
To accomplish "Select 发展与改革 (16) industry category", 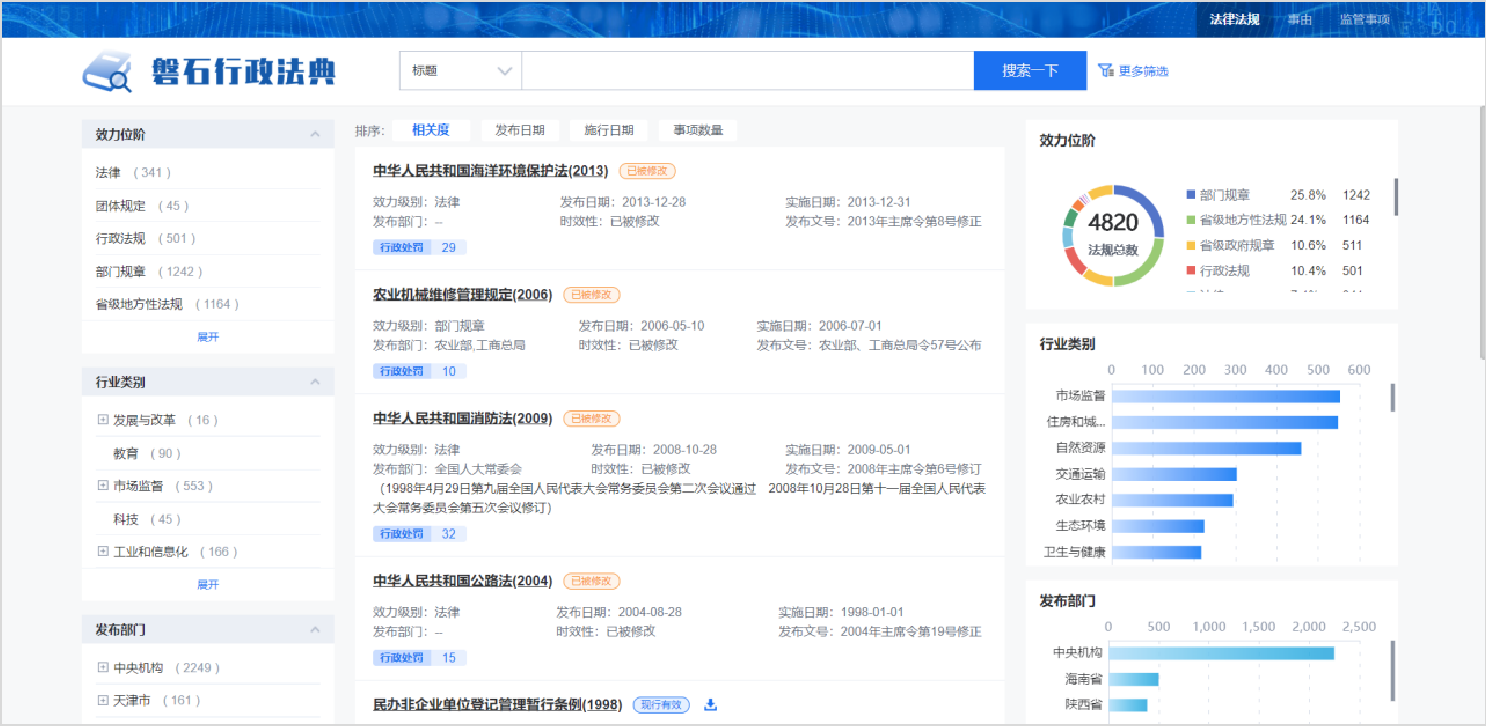I will [x=165, y=420].
